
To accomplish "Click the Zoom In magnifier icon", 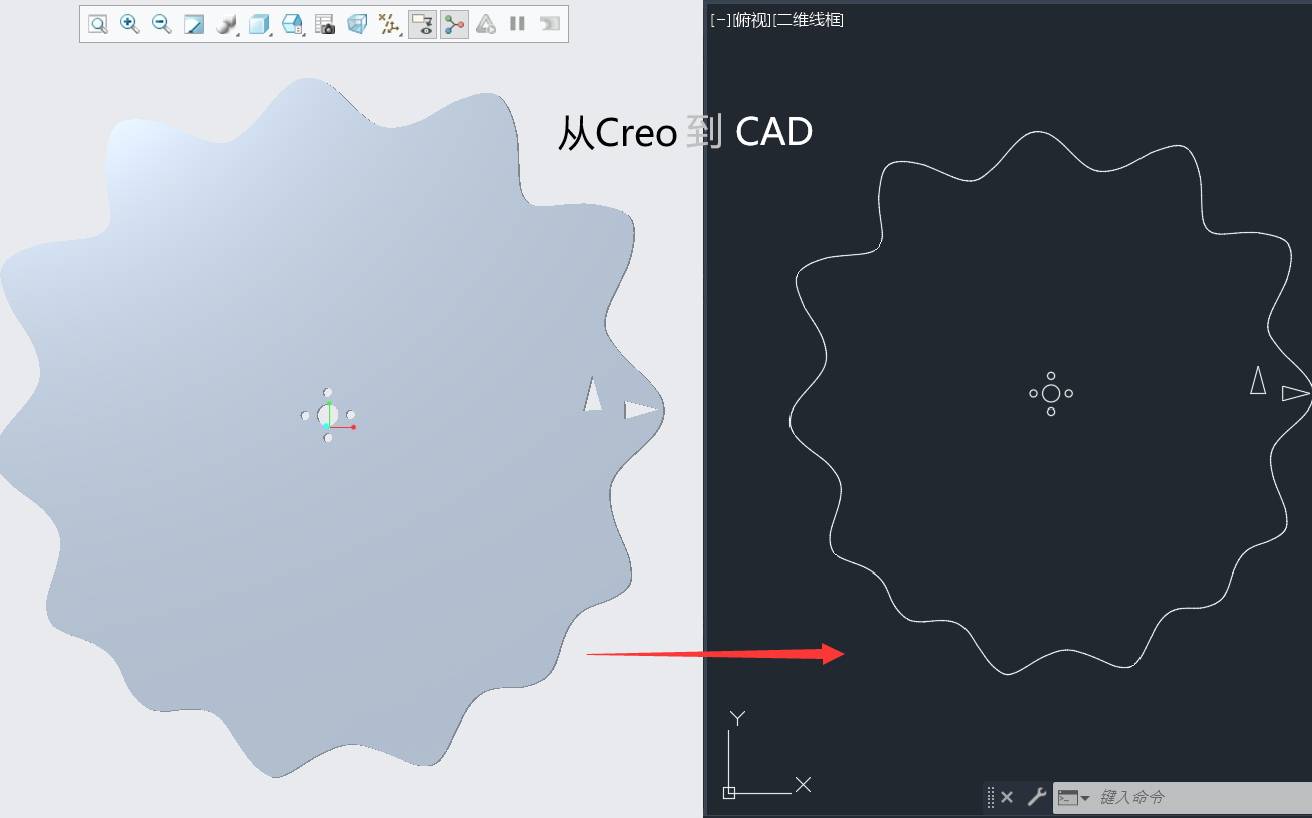I will pyautogui.click(x=129, y=24).
